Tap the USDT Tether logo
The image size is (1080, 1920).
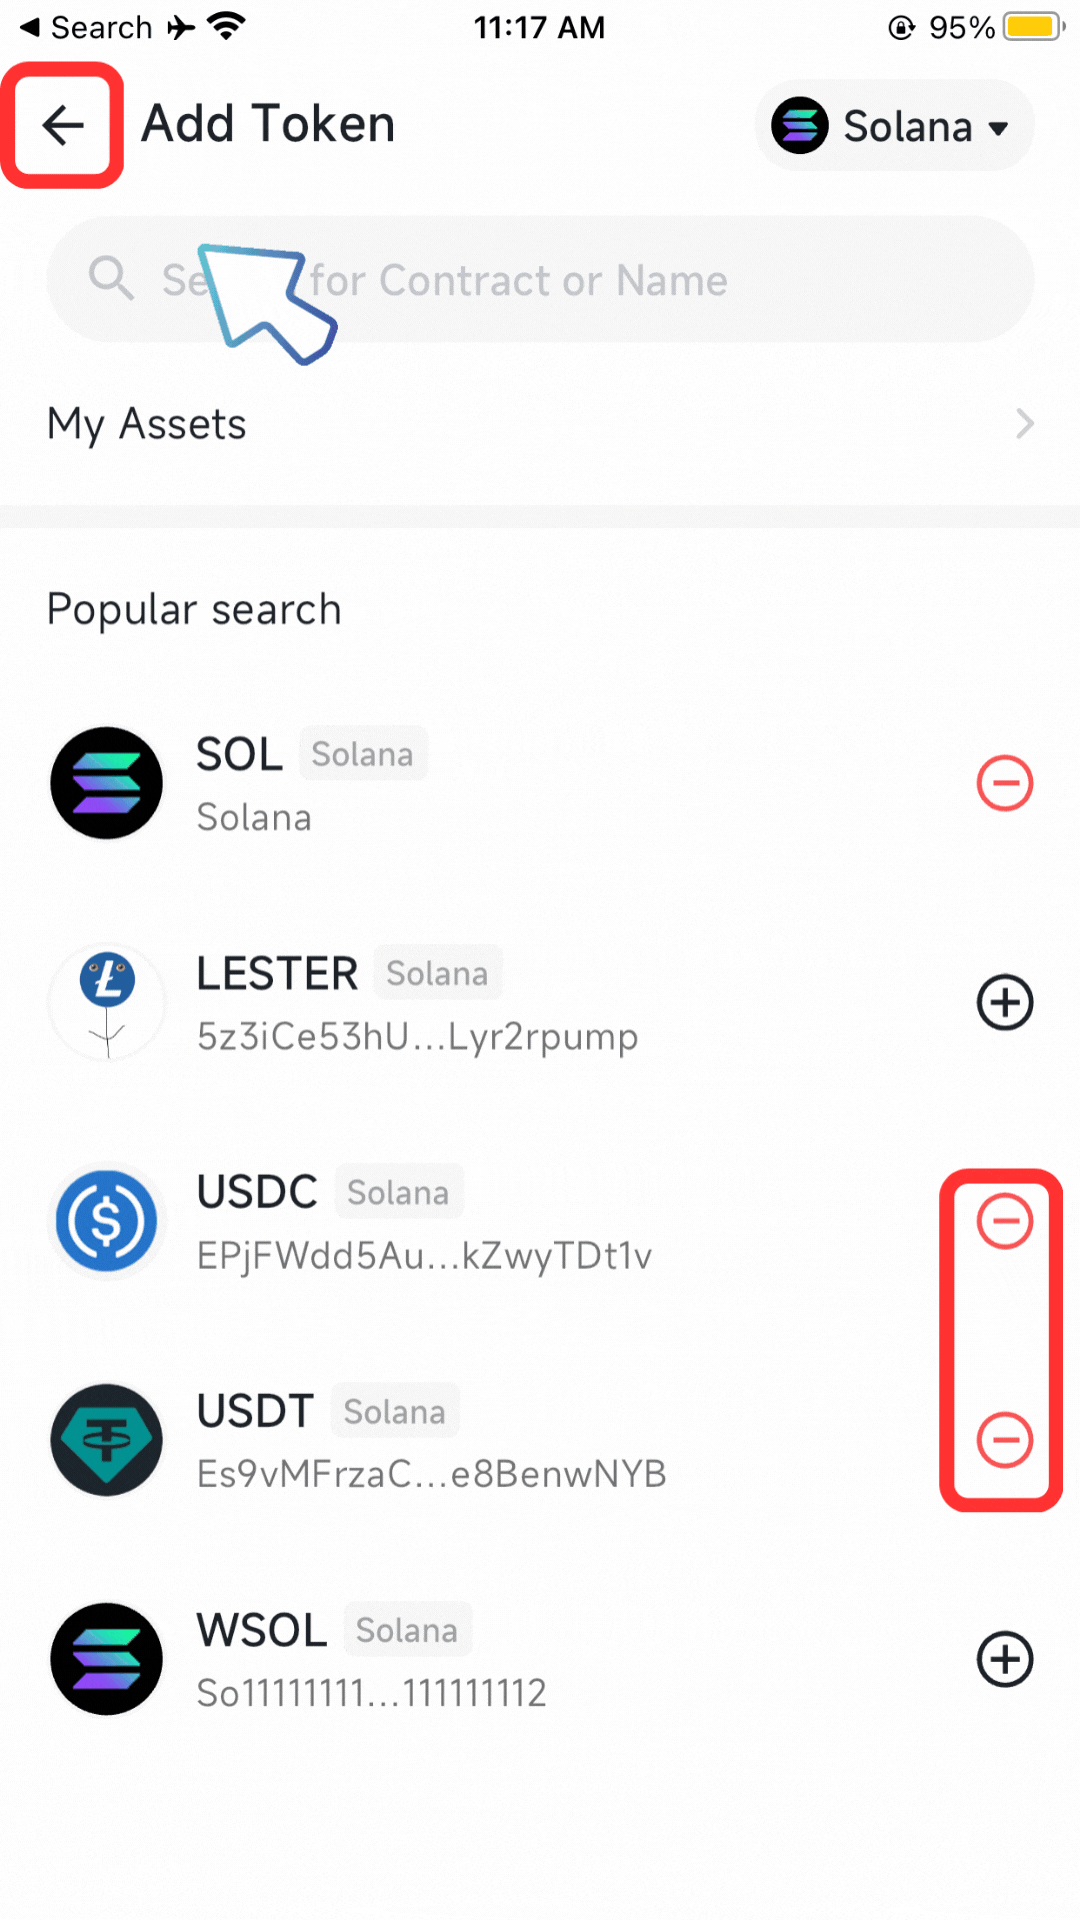[x=107, y=1440]
